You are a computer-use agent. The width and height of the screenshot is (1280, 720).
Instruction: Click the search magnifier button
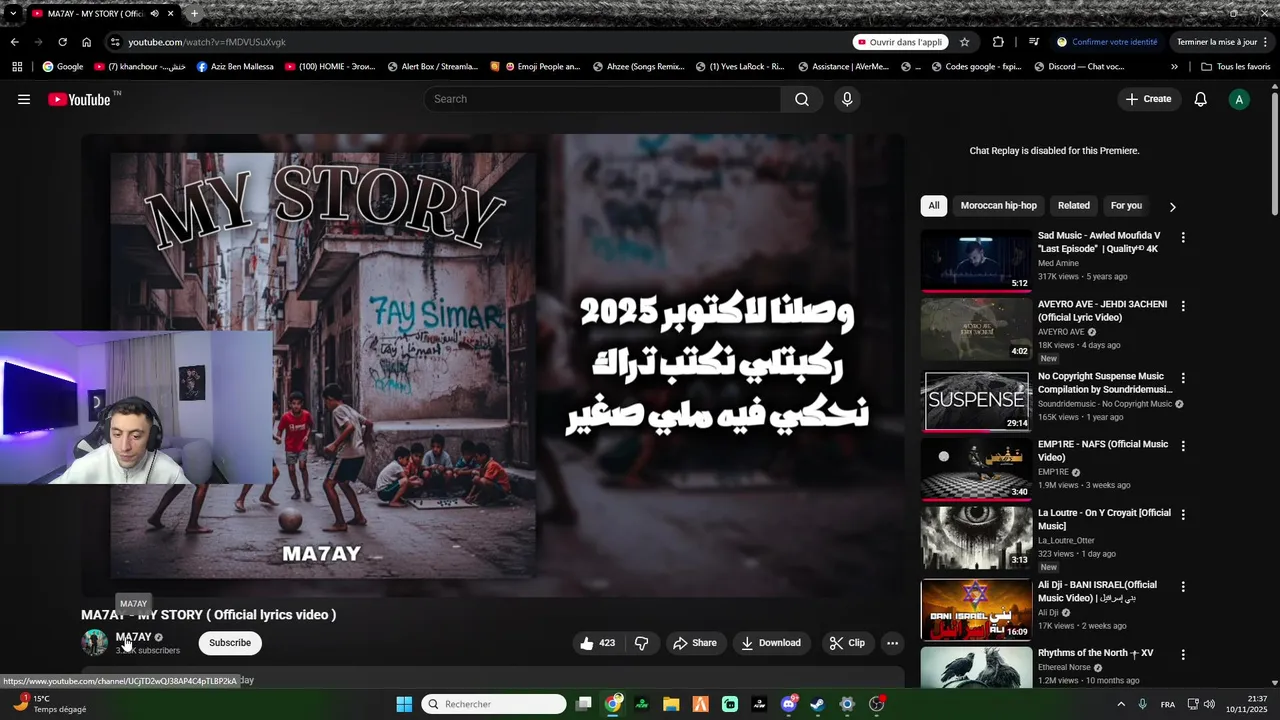tap(802, 99)
